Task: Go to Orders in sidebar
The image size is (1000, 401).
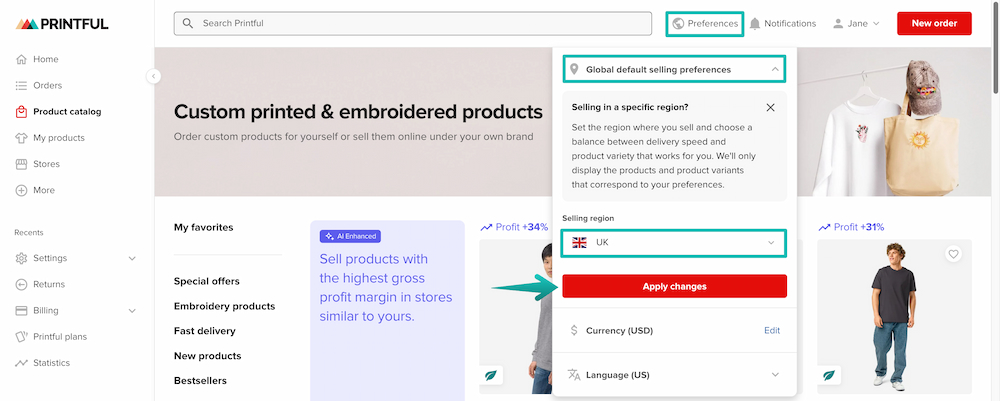Action: (47, 86)
